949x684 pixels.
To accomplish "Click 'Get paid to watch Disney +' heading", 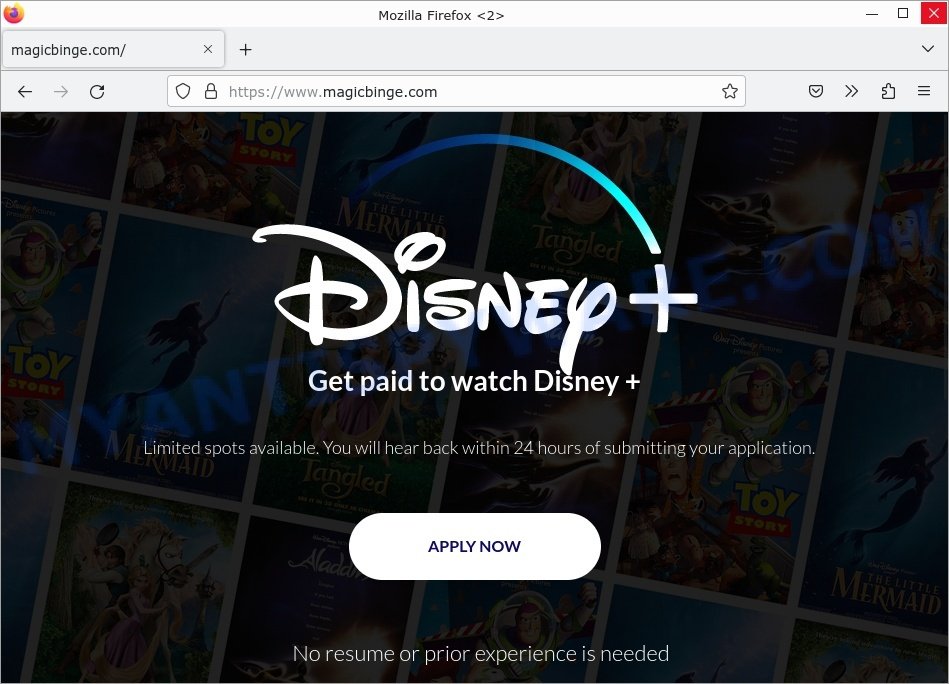I will pyautogui.click(x=474, y=381).
